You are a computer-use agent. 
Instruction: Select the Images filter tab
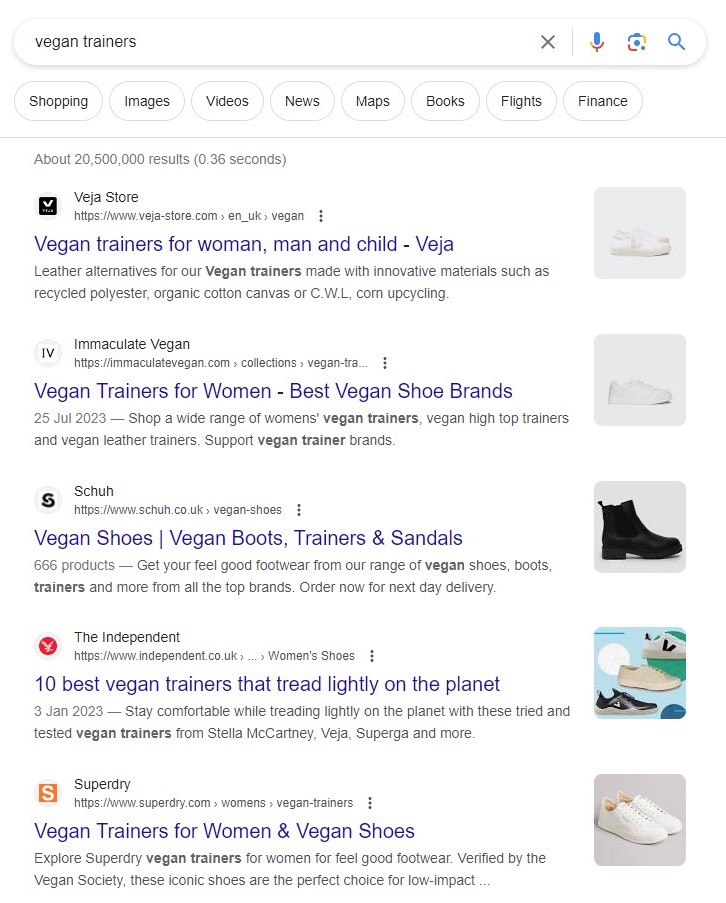coord(147,101)
